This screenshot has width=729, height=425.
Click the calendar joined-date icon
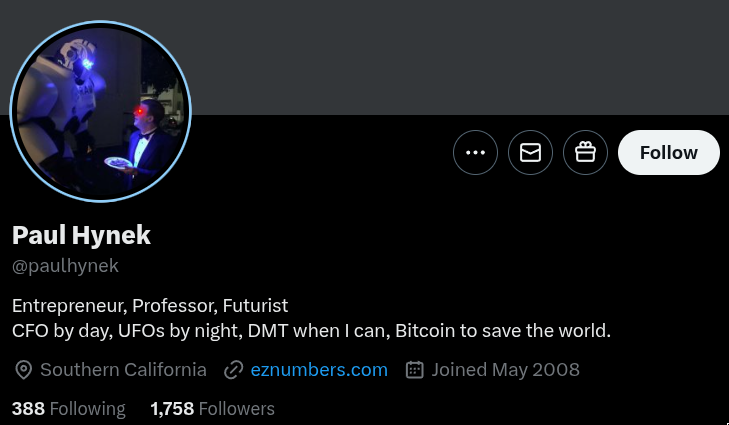415,370
